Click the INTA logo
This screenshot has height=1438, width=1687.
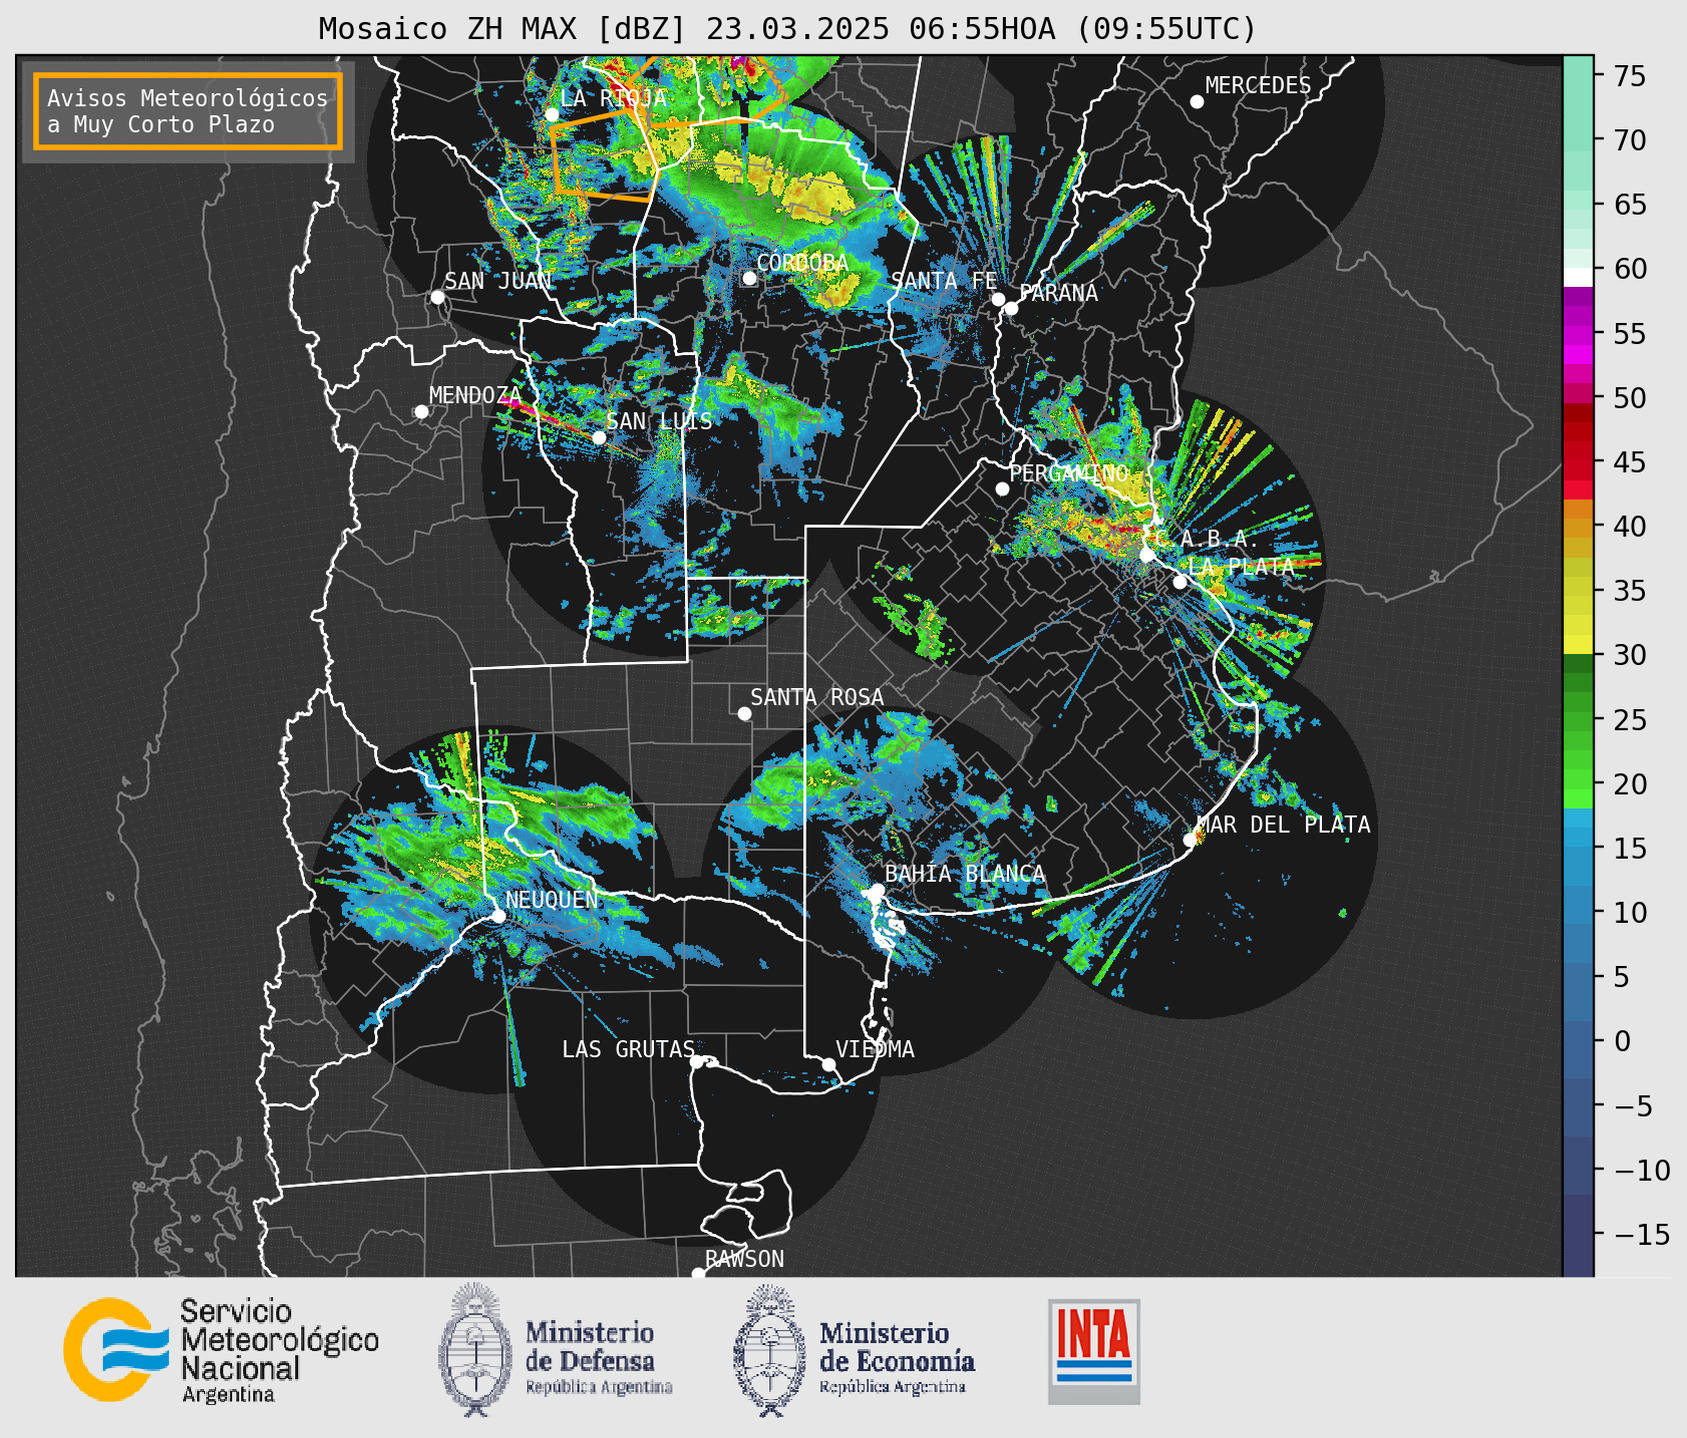pos(1094,1351)
